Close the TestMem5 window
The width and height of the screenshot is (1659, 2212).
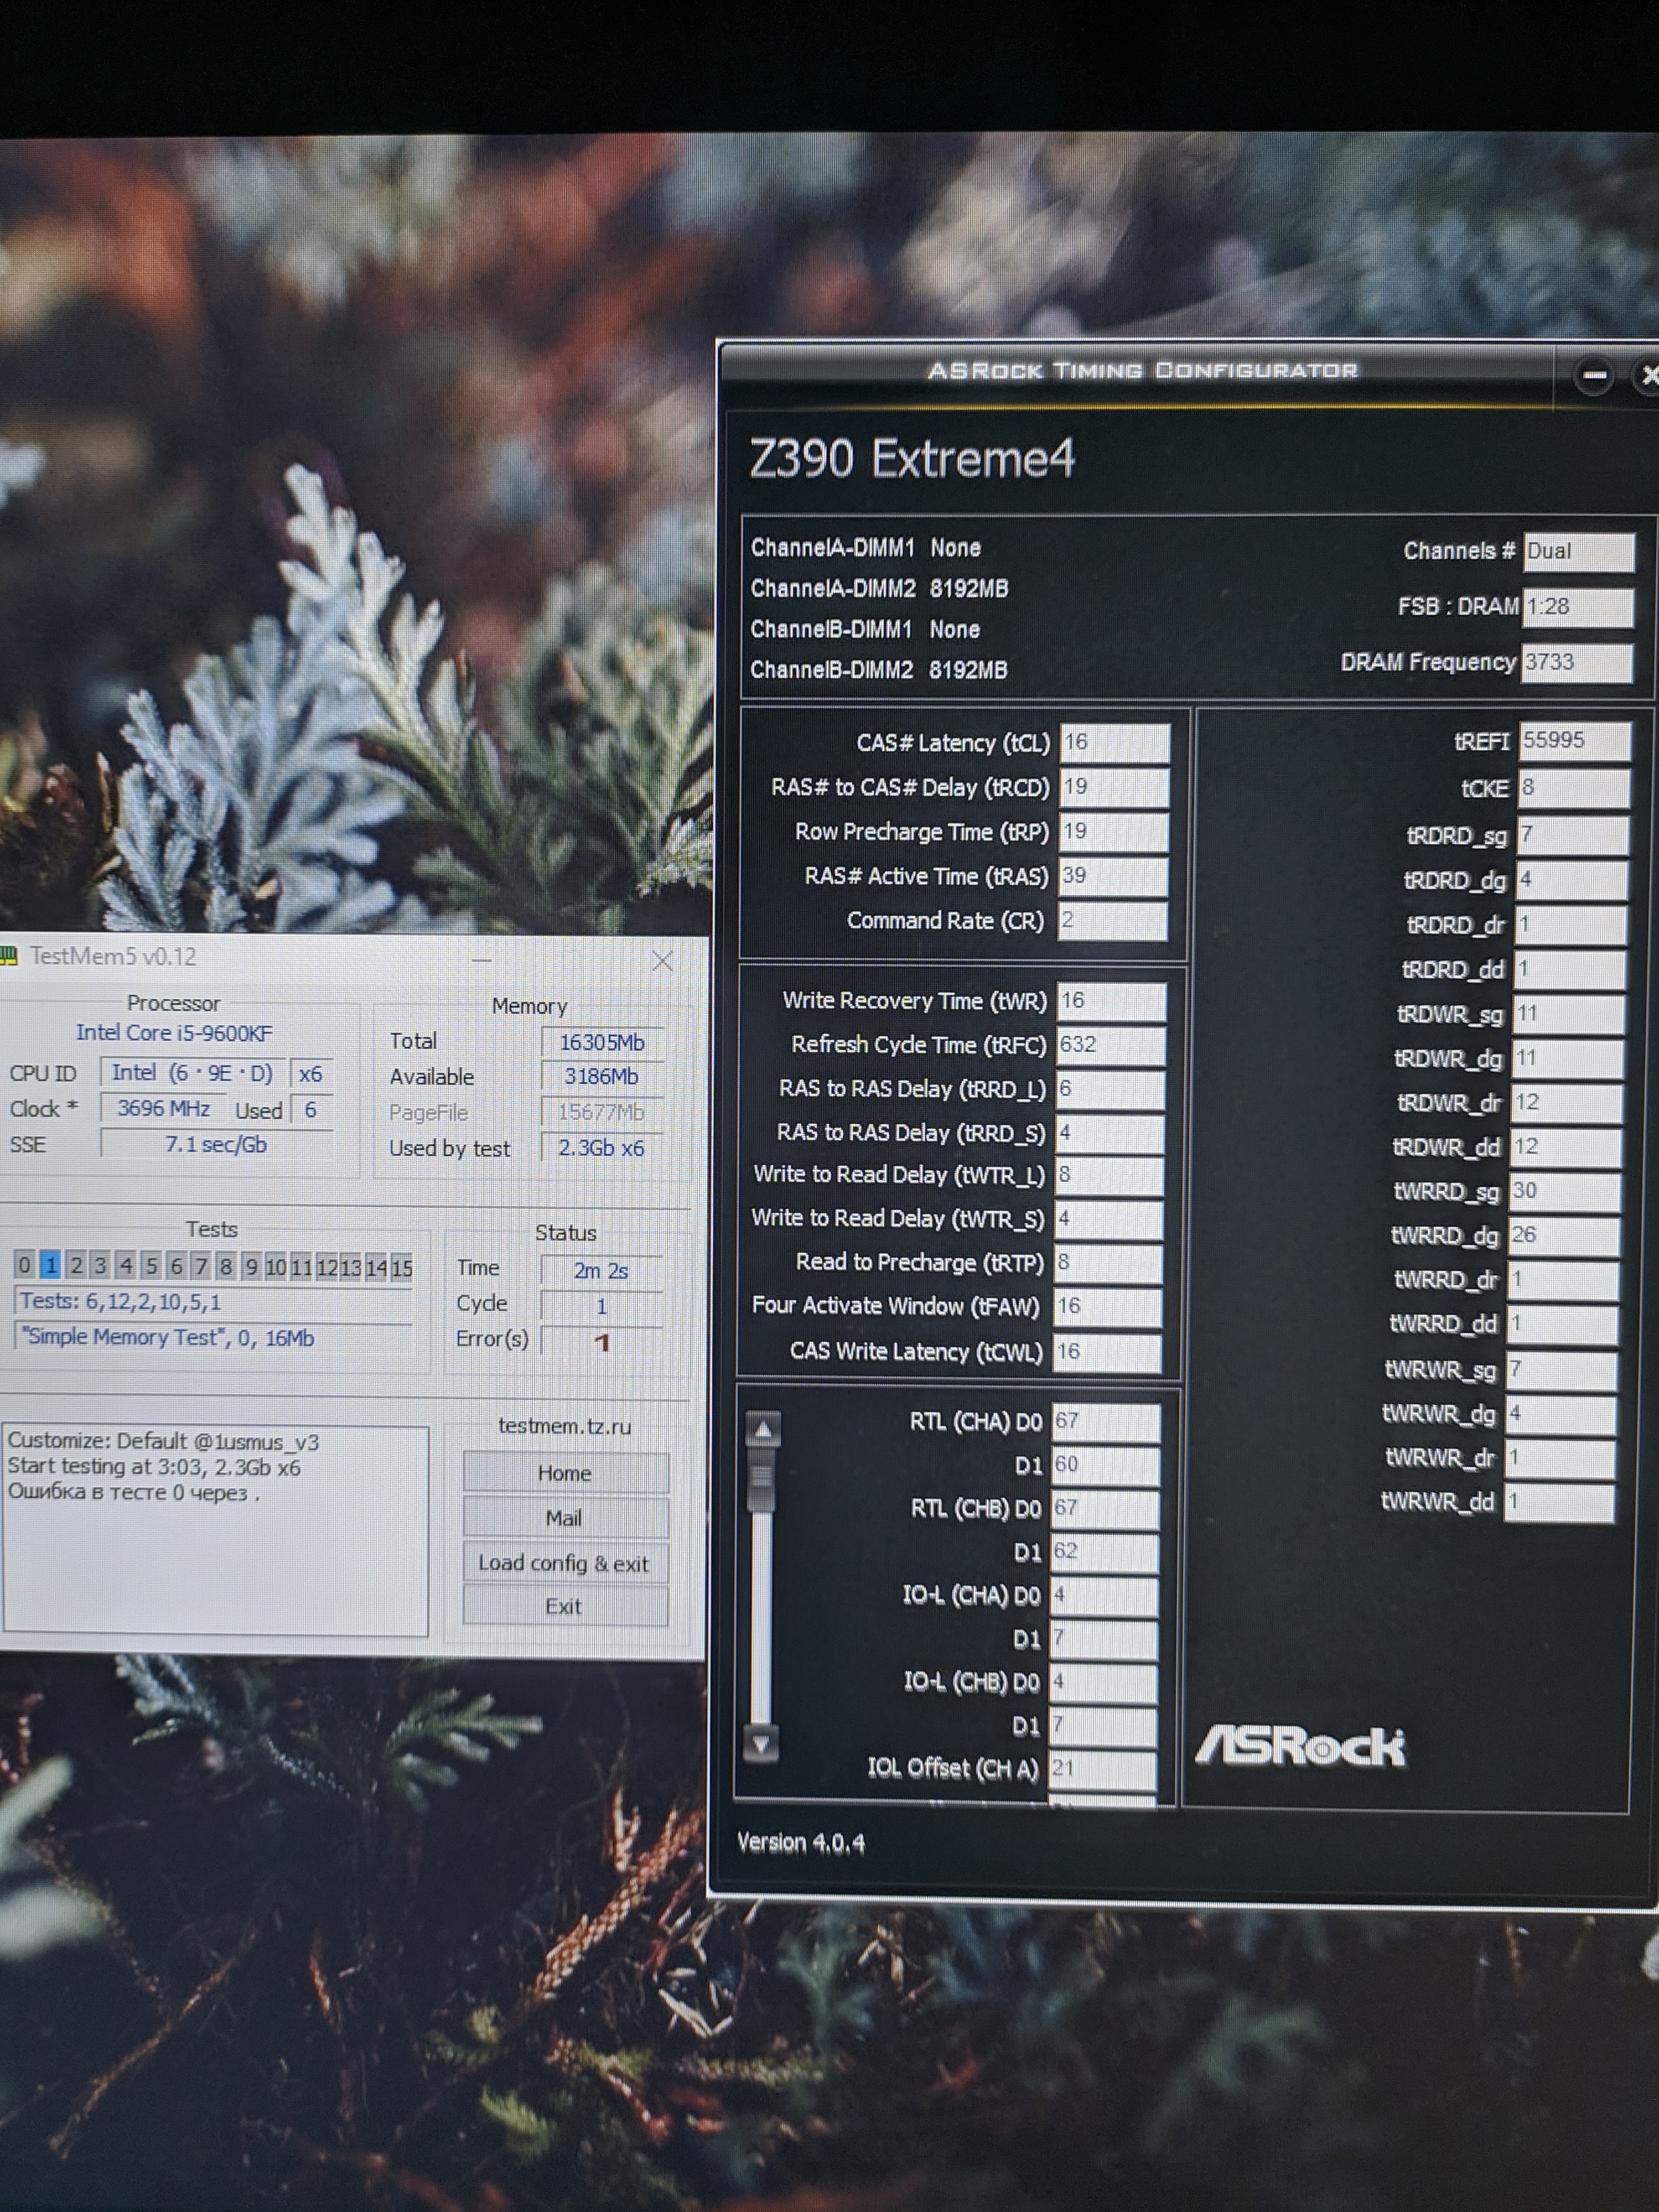(662, 961)
